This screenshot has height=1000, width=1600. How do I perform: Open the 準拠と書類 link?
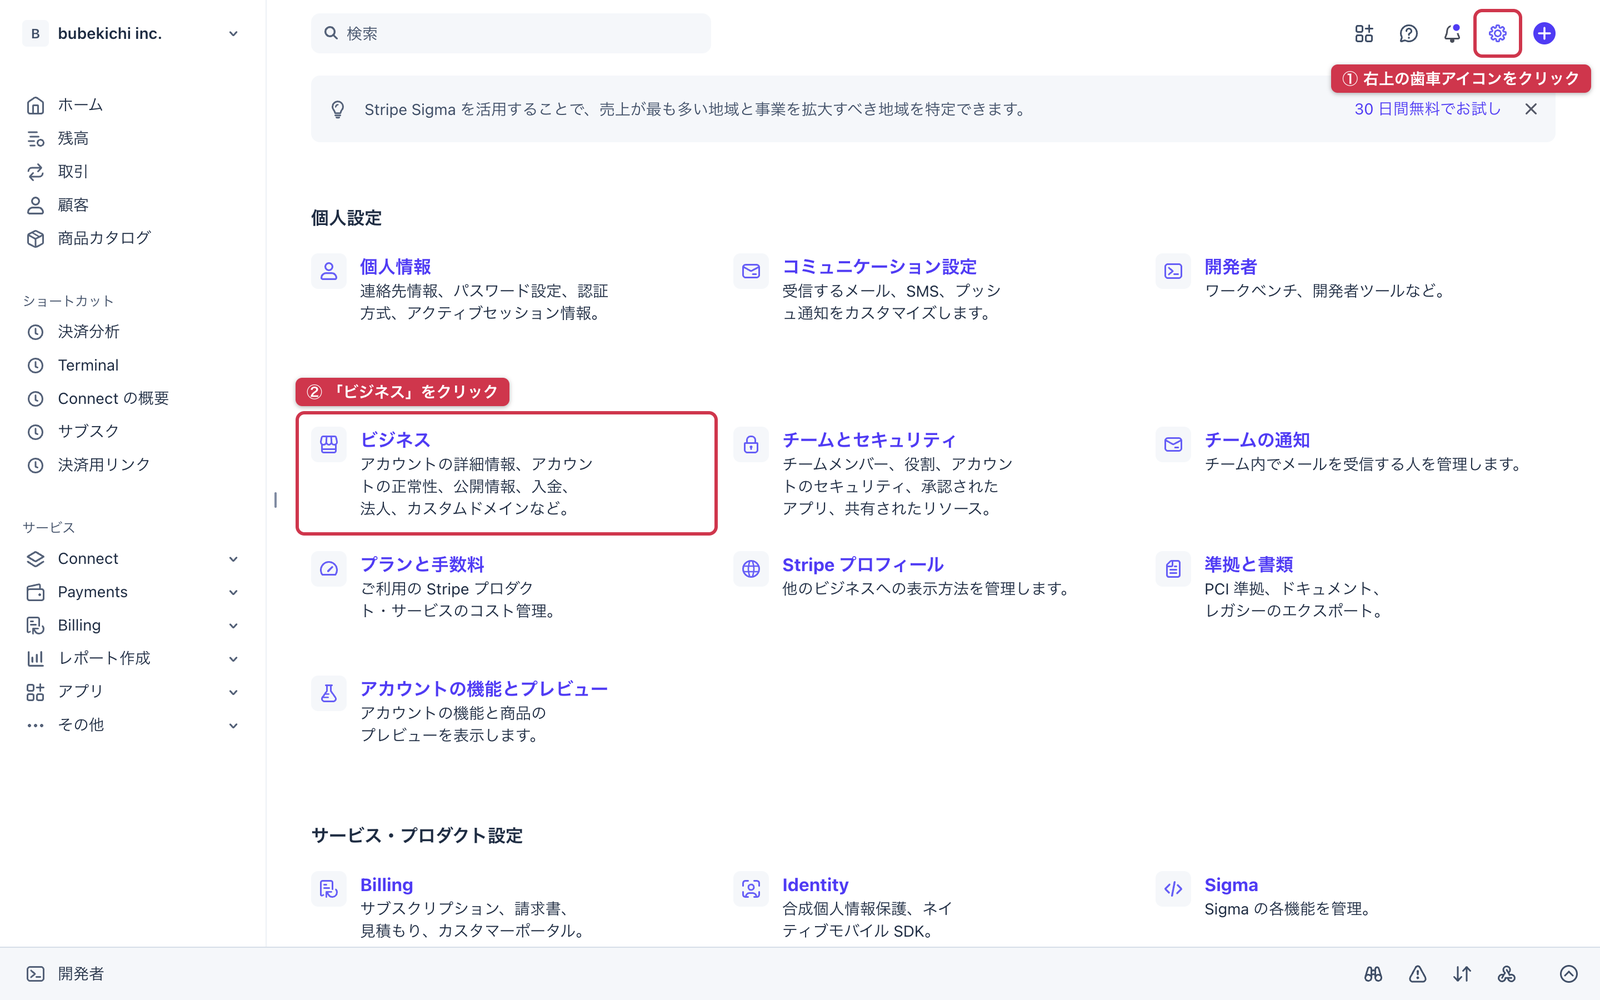coord(1249,565)
